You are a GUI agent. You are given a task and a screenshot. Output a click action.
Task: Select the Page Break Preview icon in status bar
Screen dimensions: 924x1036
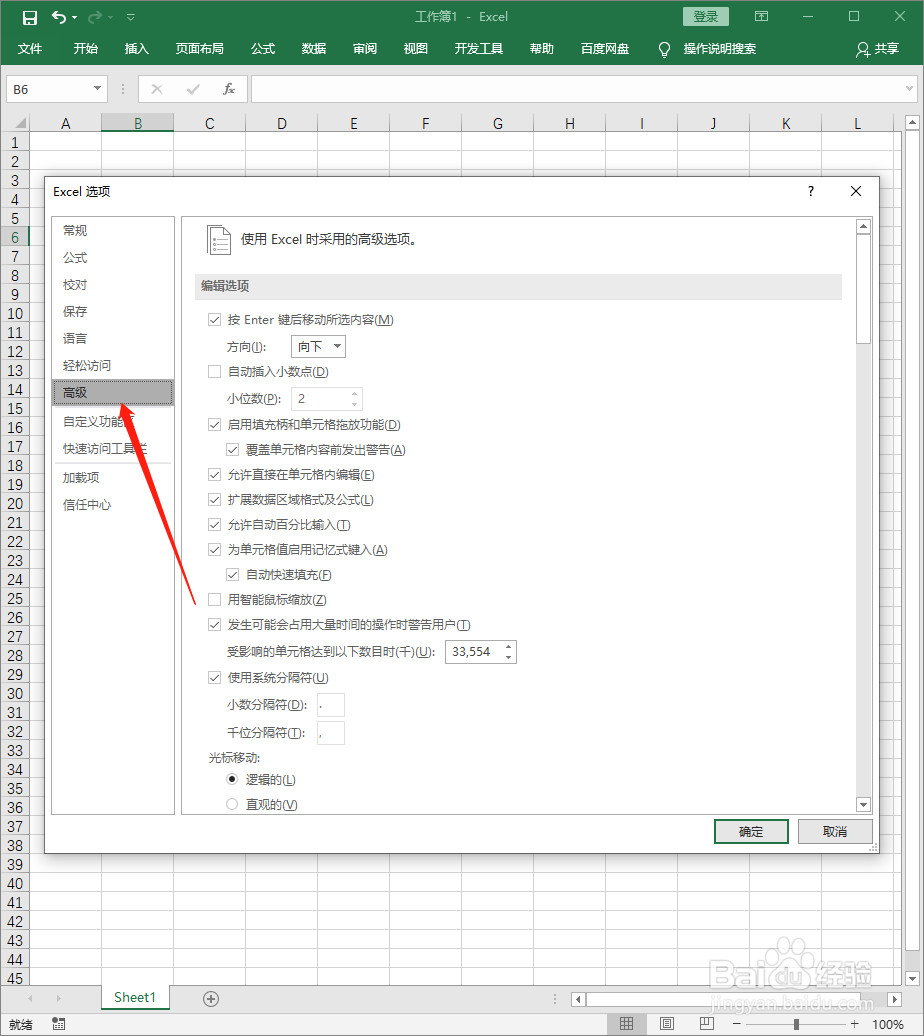coord(706,1024)
